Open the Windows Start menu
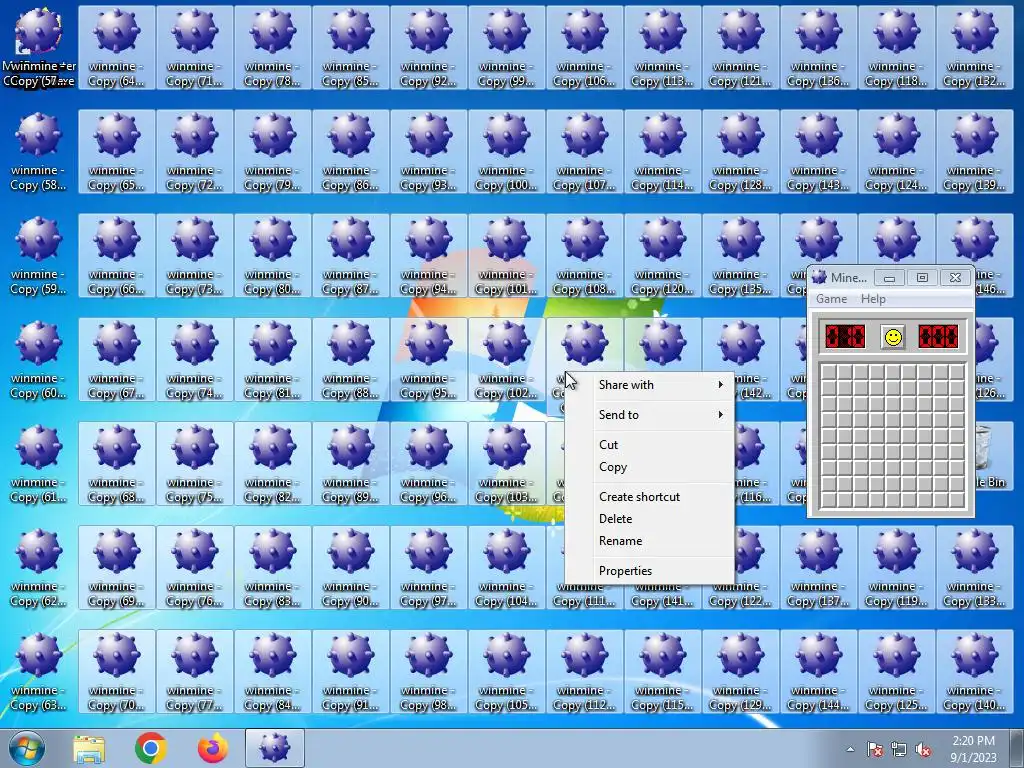This screenshot has height=768, width=1024. click(27, 748)
